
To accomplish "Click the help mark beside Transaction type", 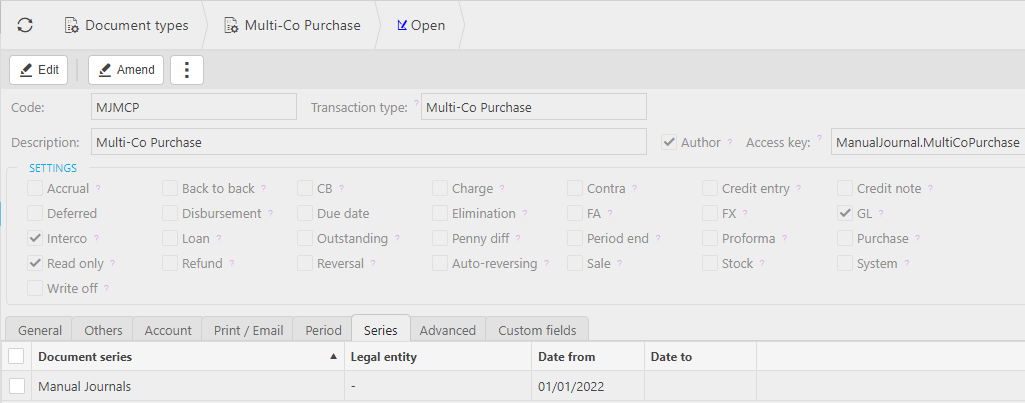I will (415, 102).
